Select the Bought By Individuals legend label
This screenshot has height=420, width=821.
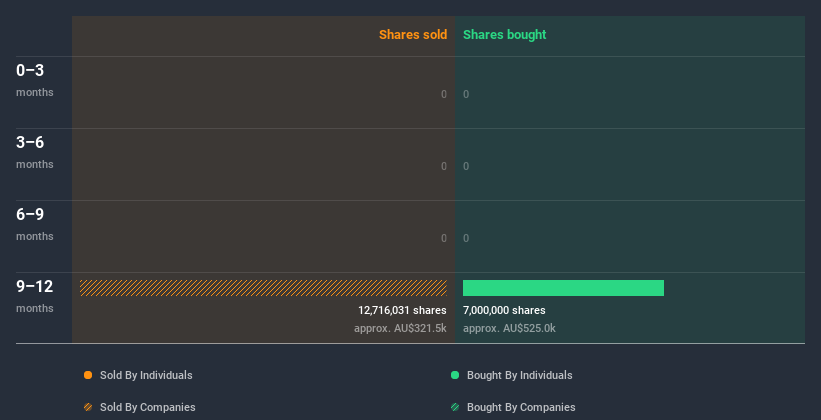(x=519, y=375)
